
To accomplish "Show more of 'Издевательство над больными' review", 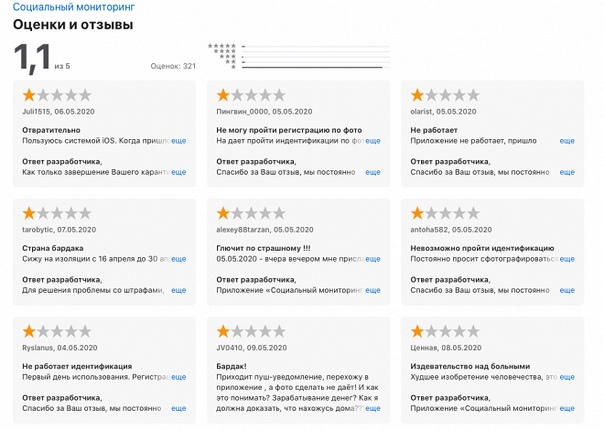I will [x=567, y=377].
